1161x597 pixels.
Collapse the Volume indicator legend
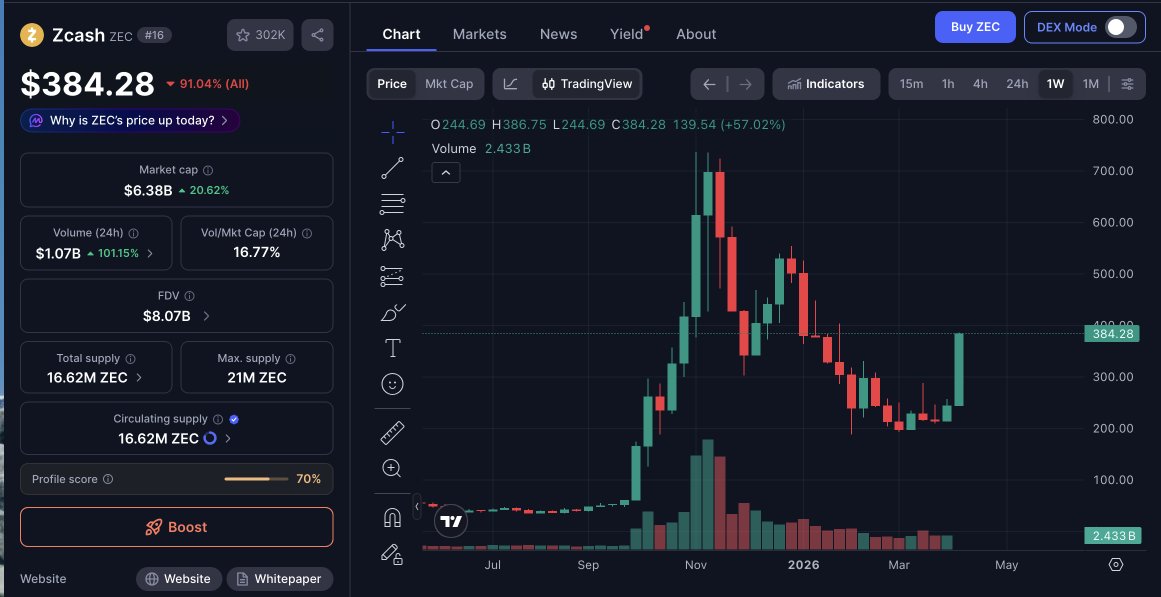[x=445, y=172]
